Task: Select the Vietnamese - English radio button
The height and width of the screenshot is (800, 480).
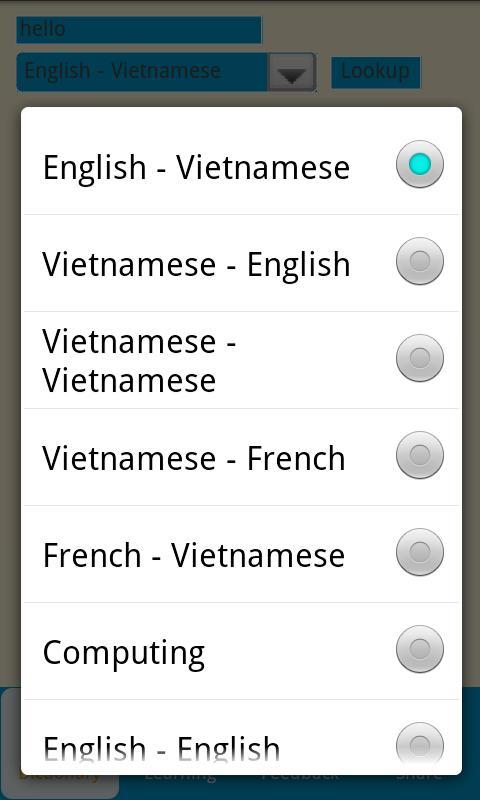Action: pos(420,261)
